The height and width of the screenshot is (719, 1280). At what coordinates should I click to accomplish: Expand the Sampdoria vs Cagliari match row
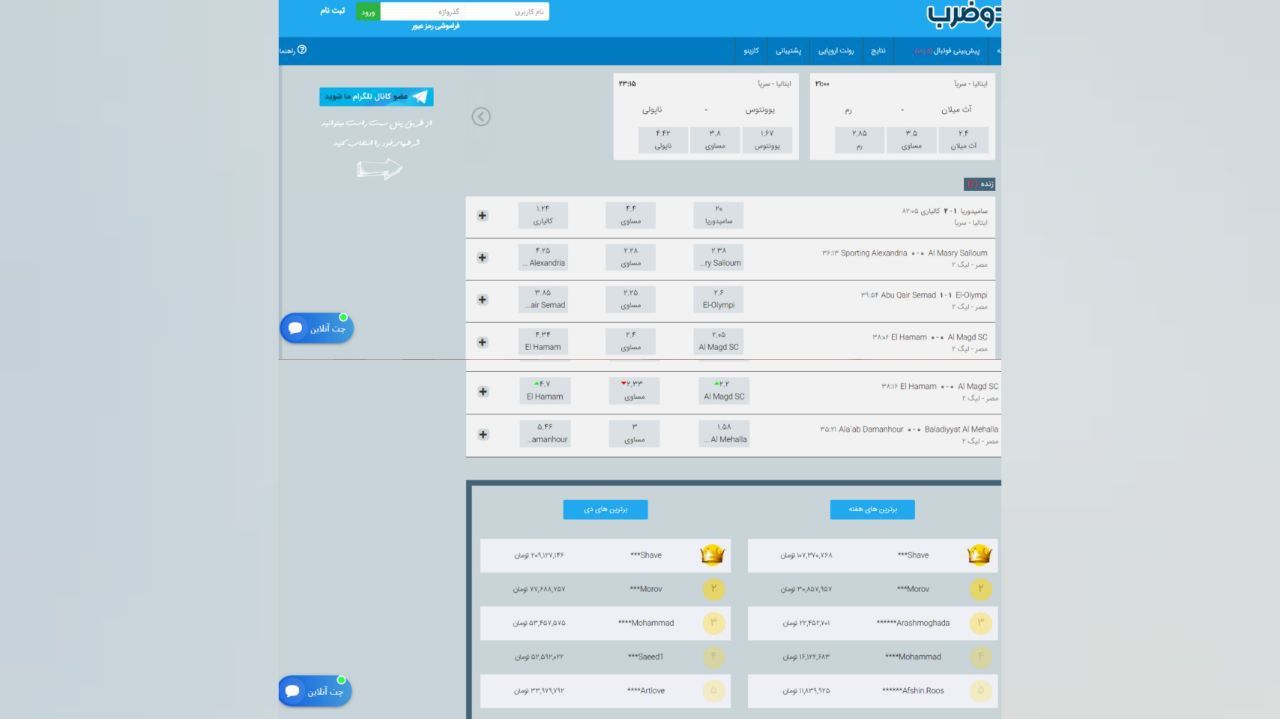click(x=482, y=216)
